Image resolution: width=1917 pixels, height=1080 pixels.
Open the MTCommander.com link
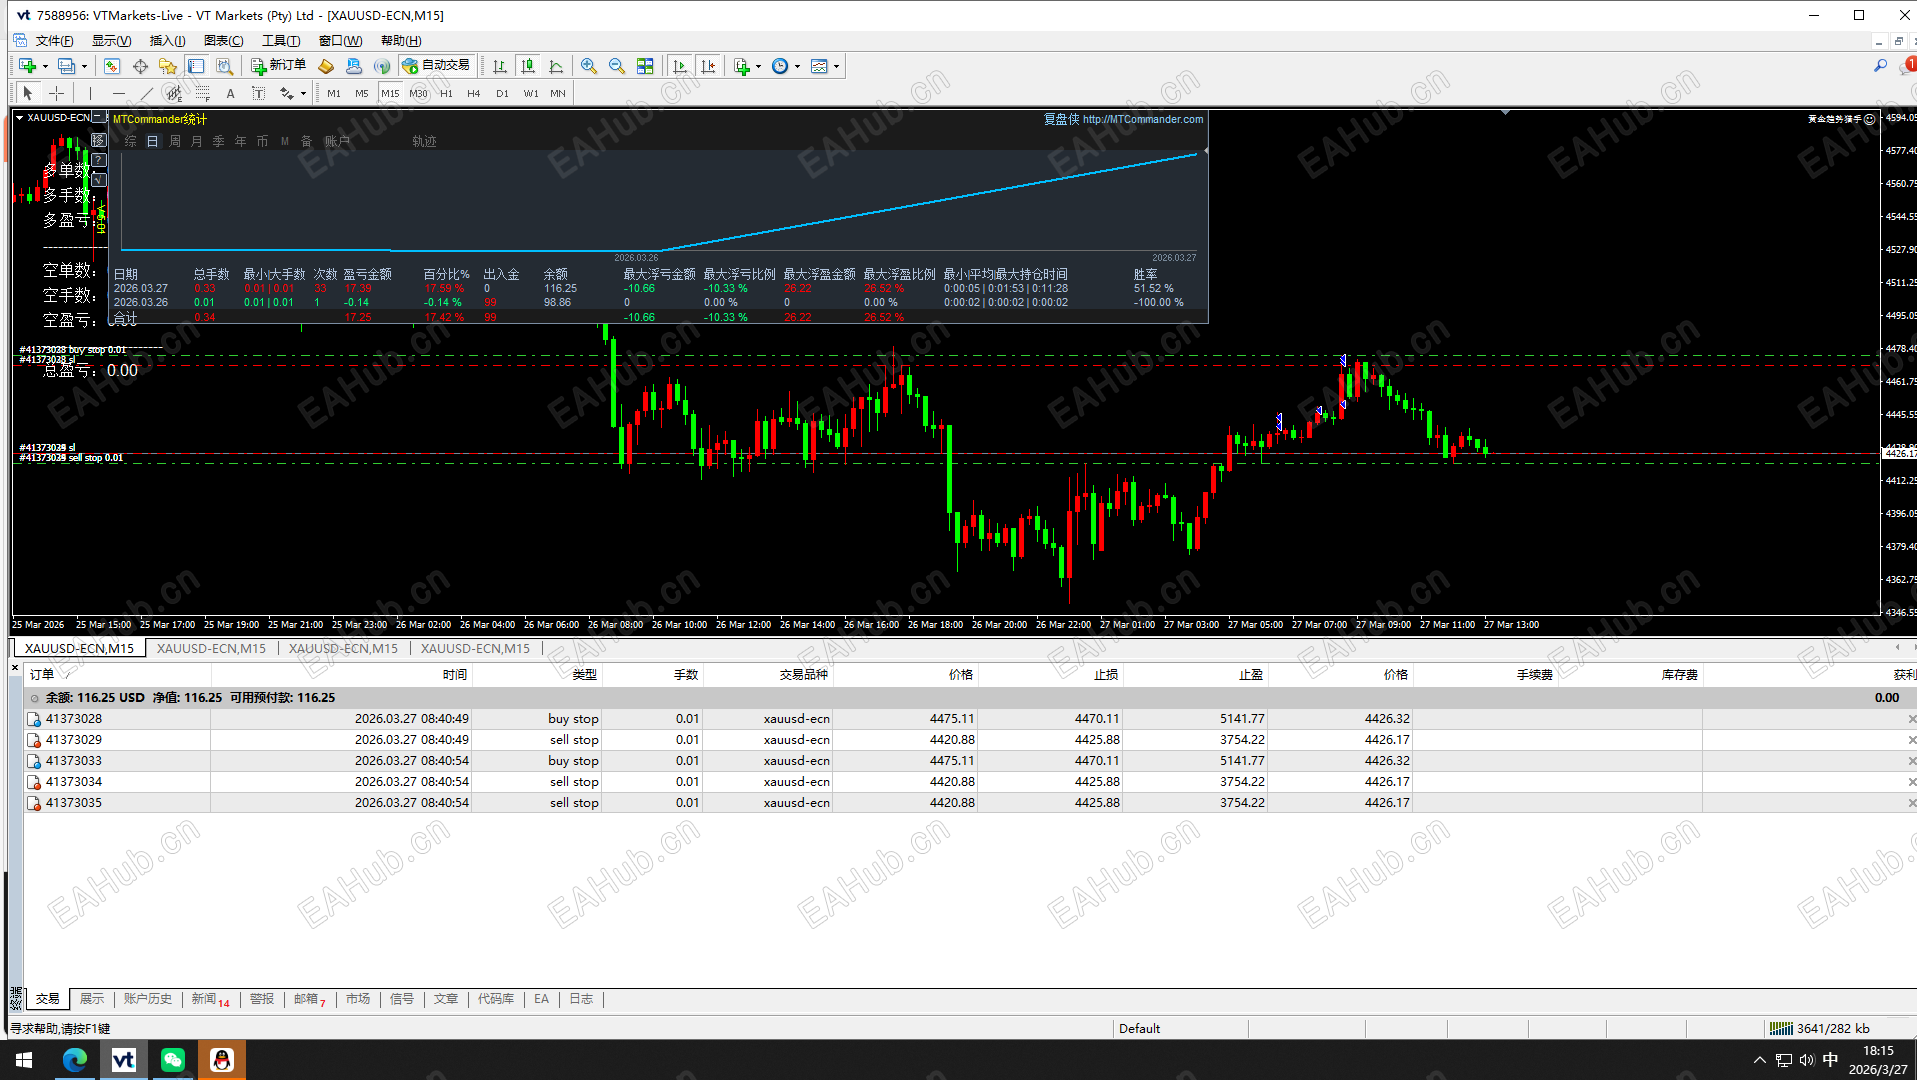coord(1143,119)
